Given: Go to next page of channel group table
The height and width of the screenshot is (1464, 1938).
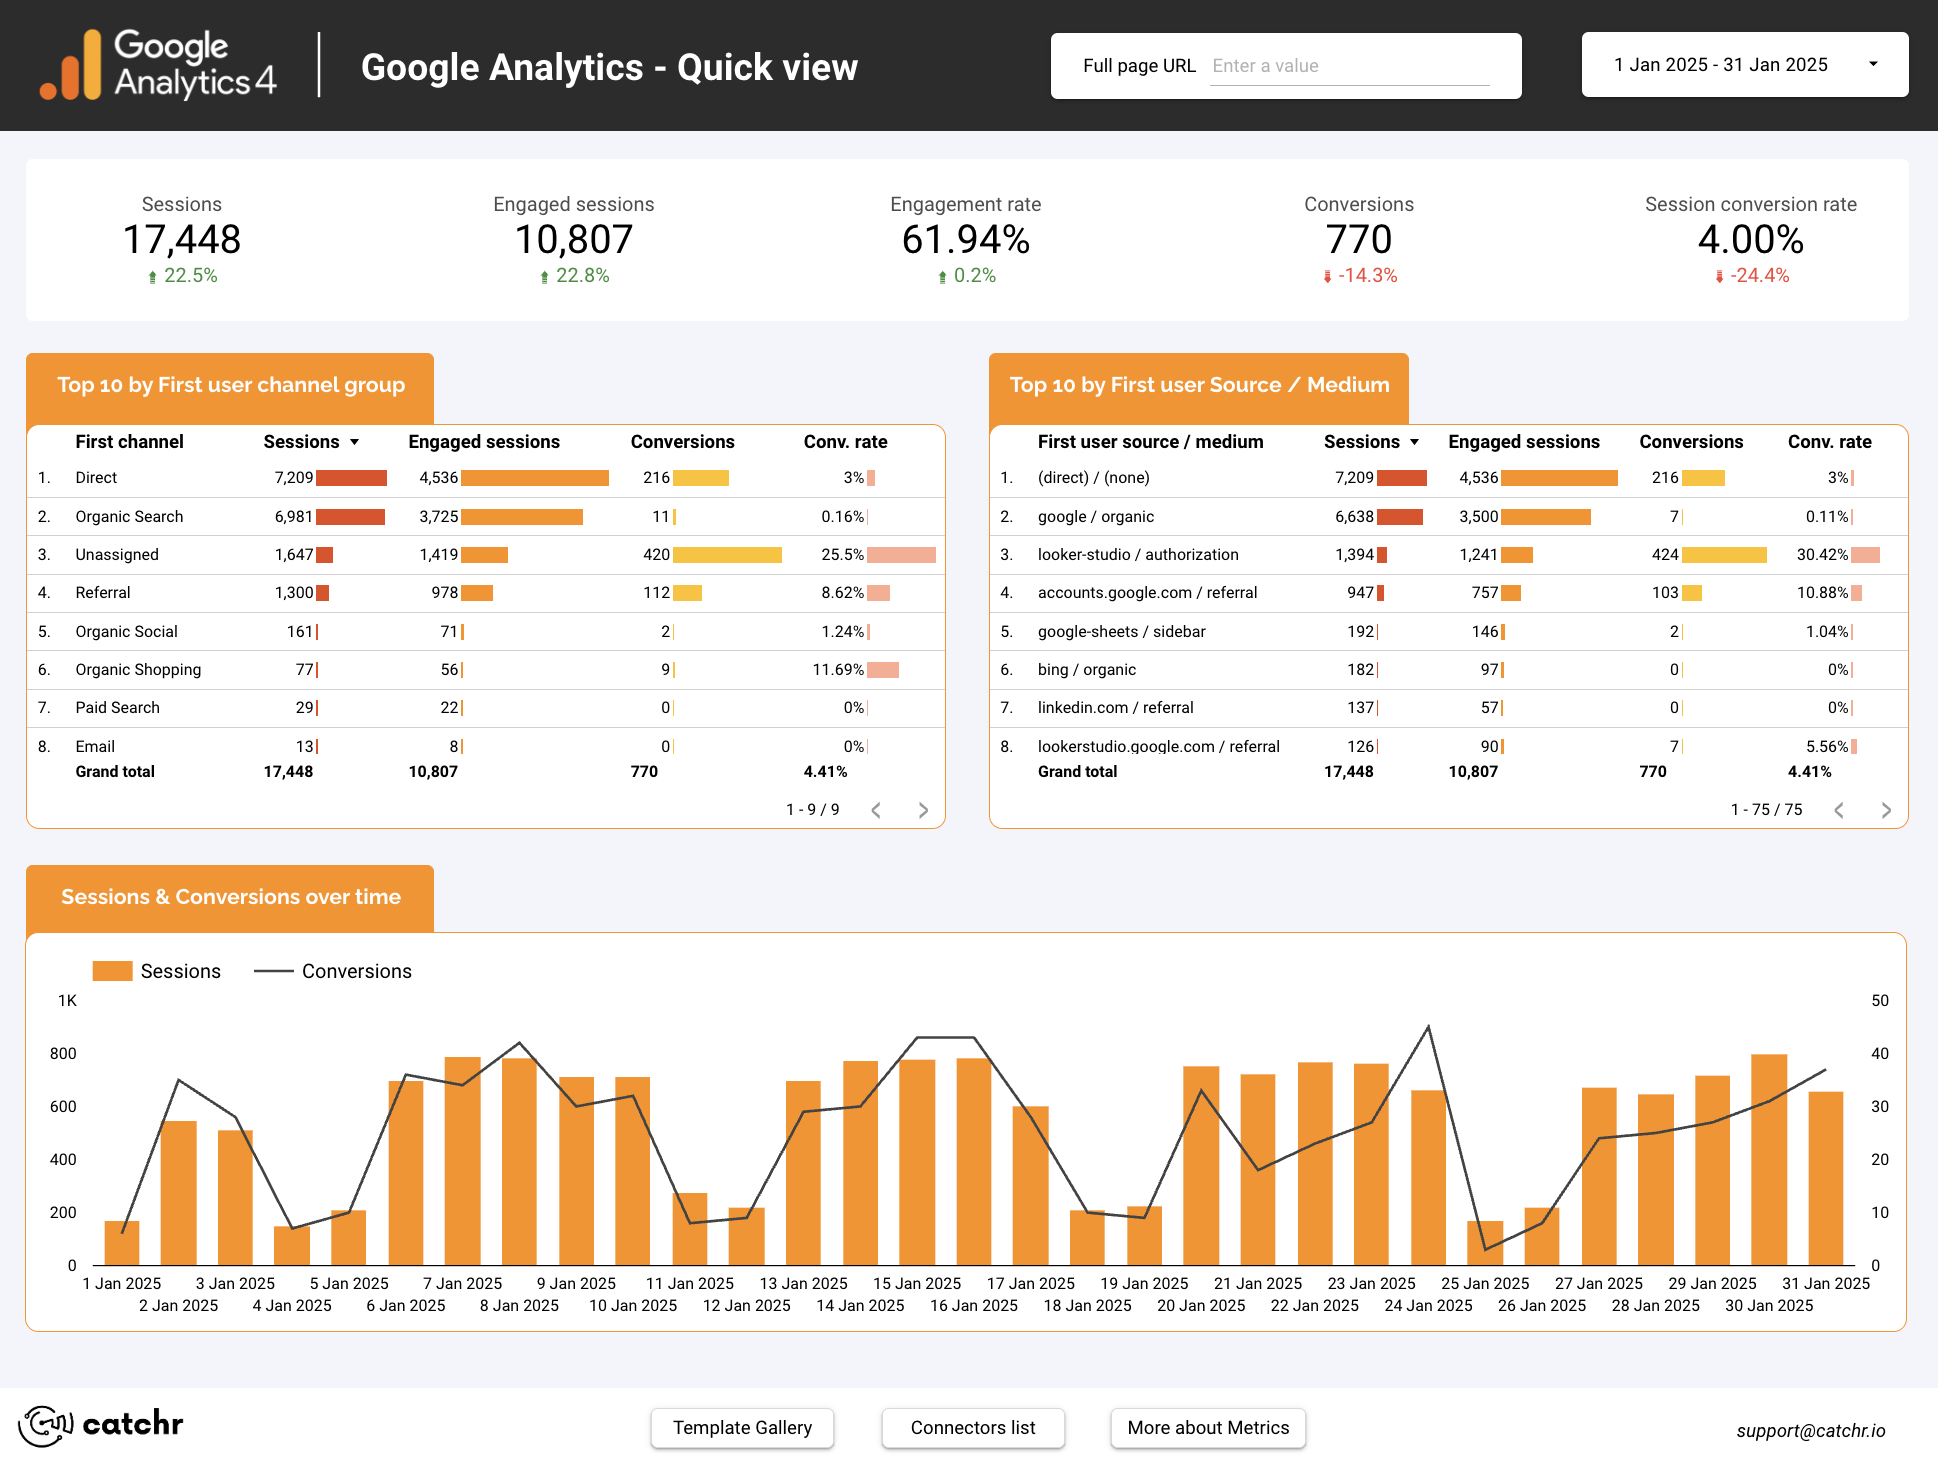Looking at the screenshot, I should (922, 810).
